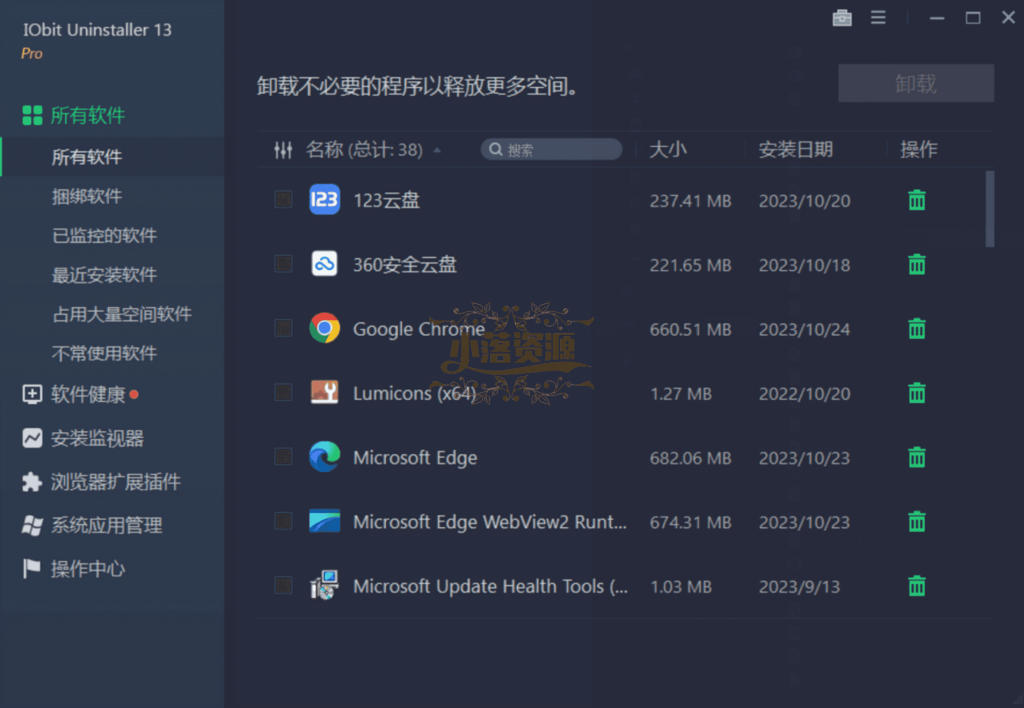The width and height of the screenshot is (1024, 708).
Task: Click the list vertical scrollbar thumb
Action: pyautogui.click(x=990, y=209)
